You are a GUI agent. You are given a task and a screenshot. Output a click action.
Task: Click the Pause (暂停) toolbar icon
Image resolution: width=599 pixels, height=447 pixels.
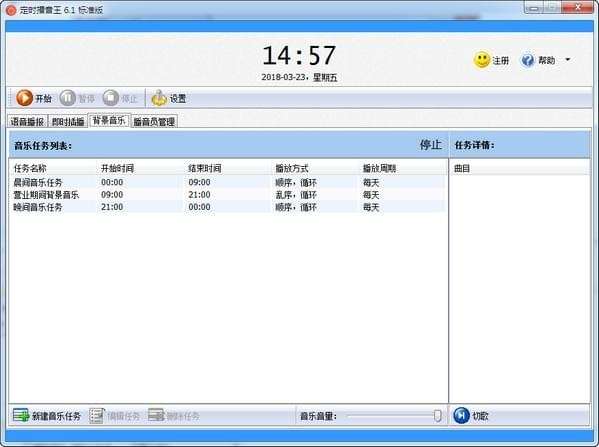click(x=68, y=98)
